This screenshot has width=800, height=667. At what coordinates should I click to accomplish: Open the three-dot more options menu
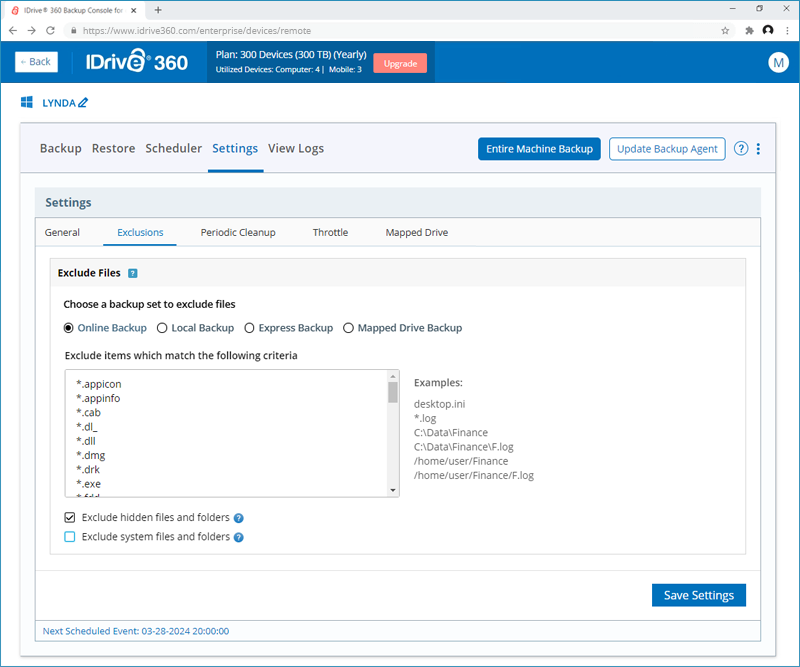758,149
